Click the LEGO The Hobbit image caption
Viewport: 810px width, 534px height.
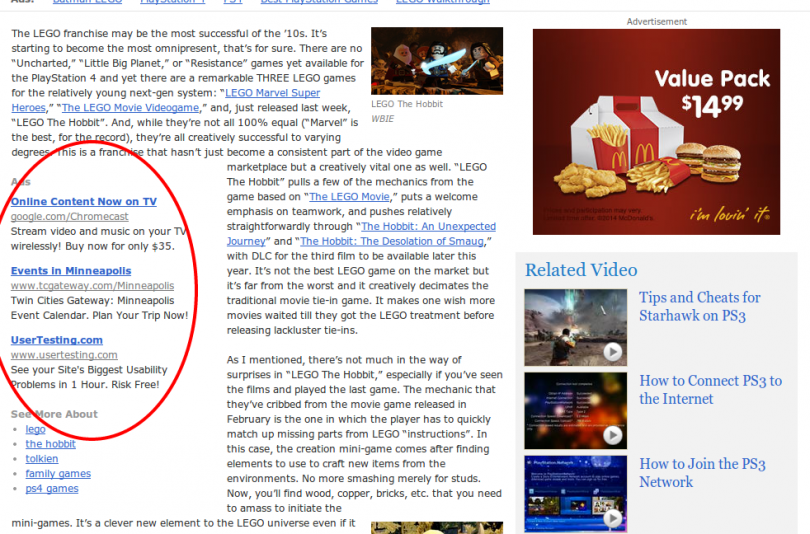[407, 104]
